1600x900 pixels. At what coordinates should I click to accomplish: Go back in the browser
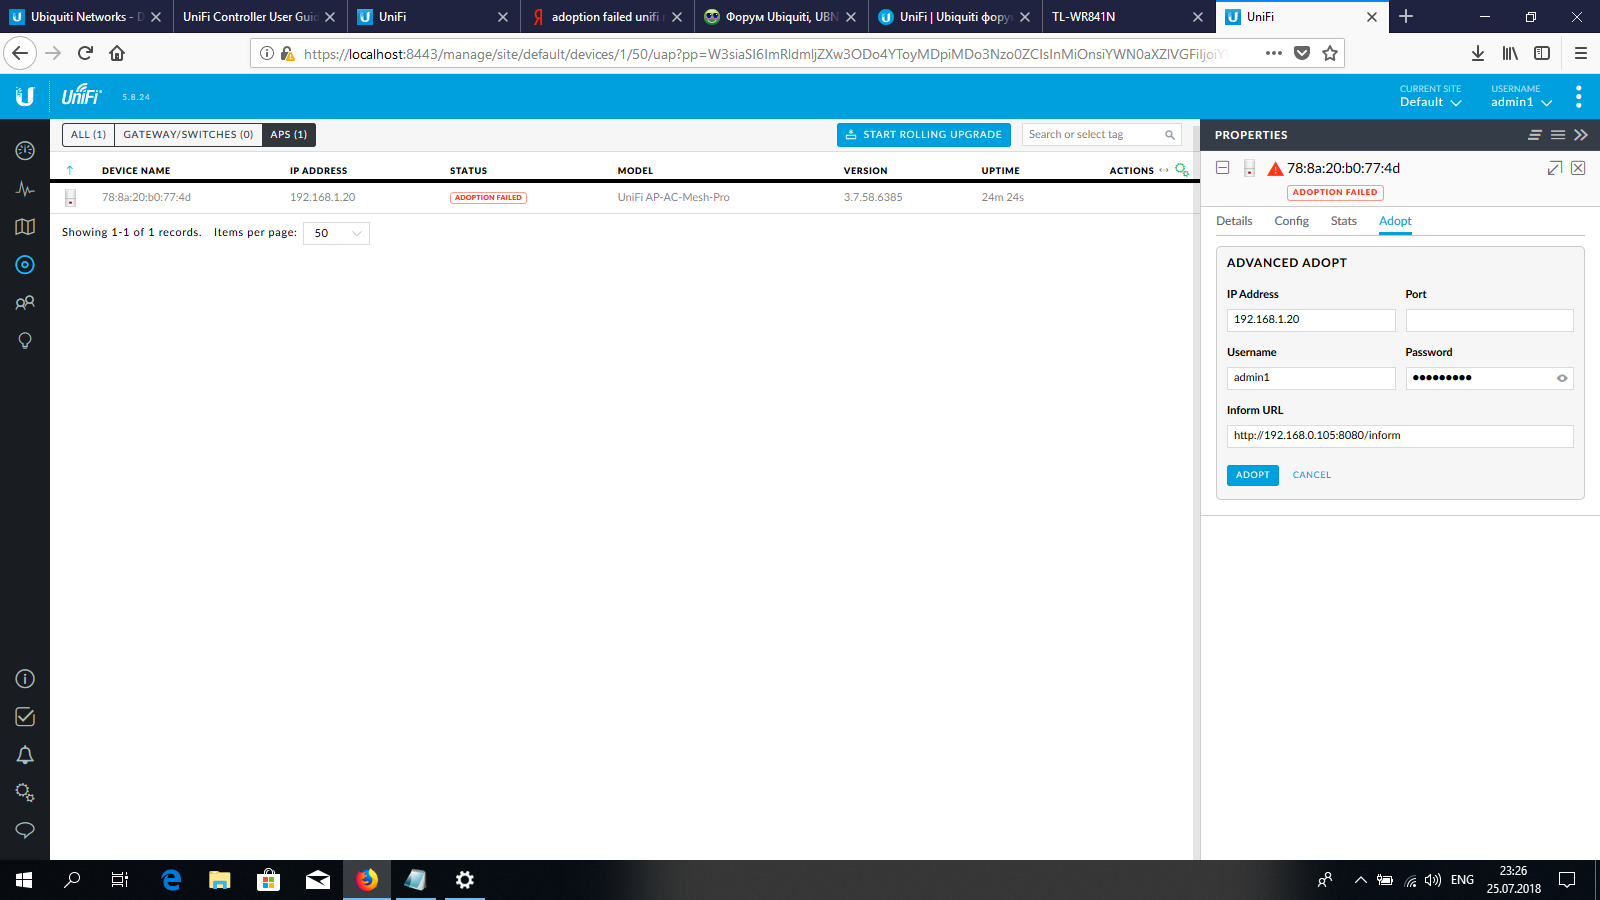pos(20,53)
